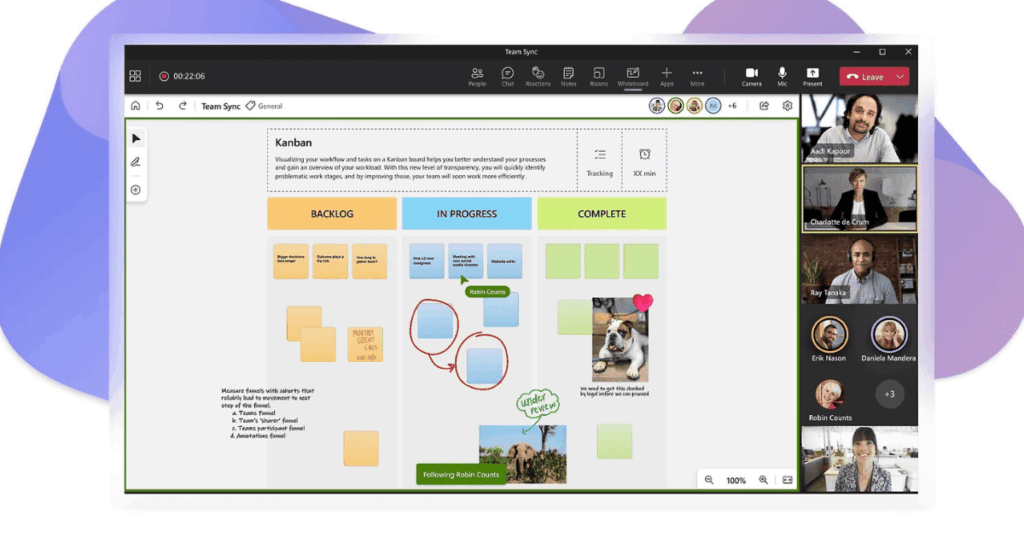Click the General tag label

(x=270, y=106)
